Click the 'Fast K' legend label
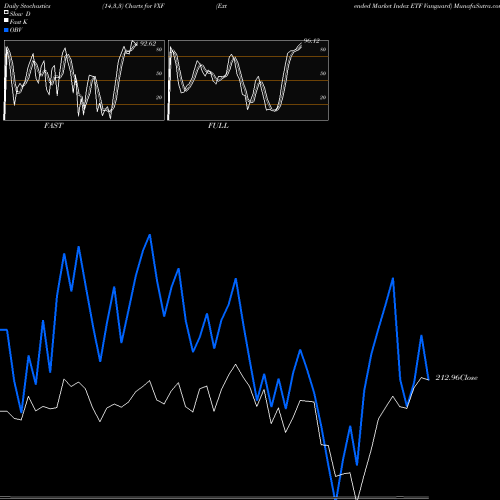Screen dimensions: 500x500 point(19,22)
